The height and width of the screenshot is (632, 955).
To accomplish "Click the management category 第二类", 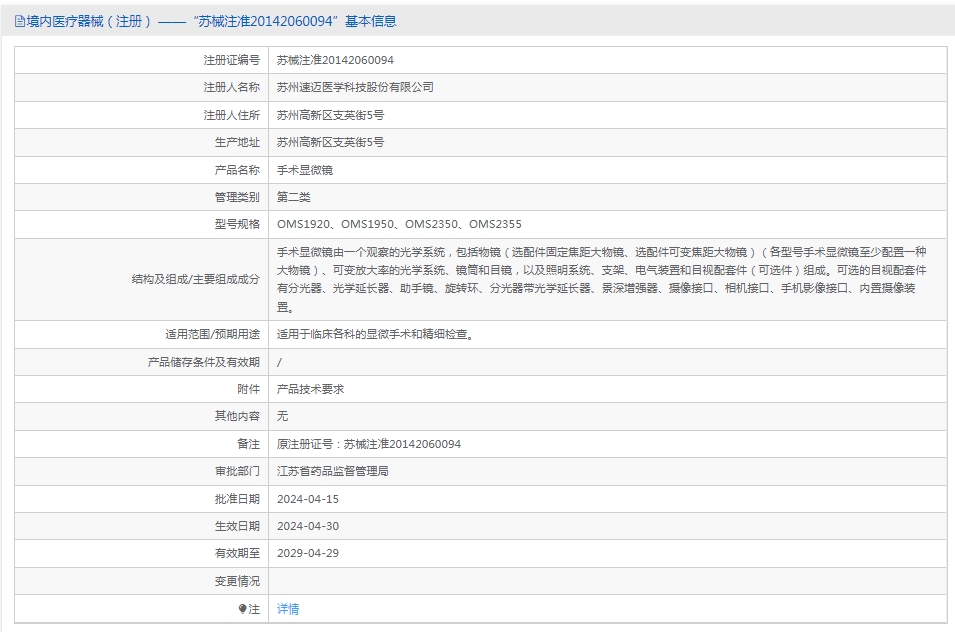I will [294, 197].
